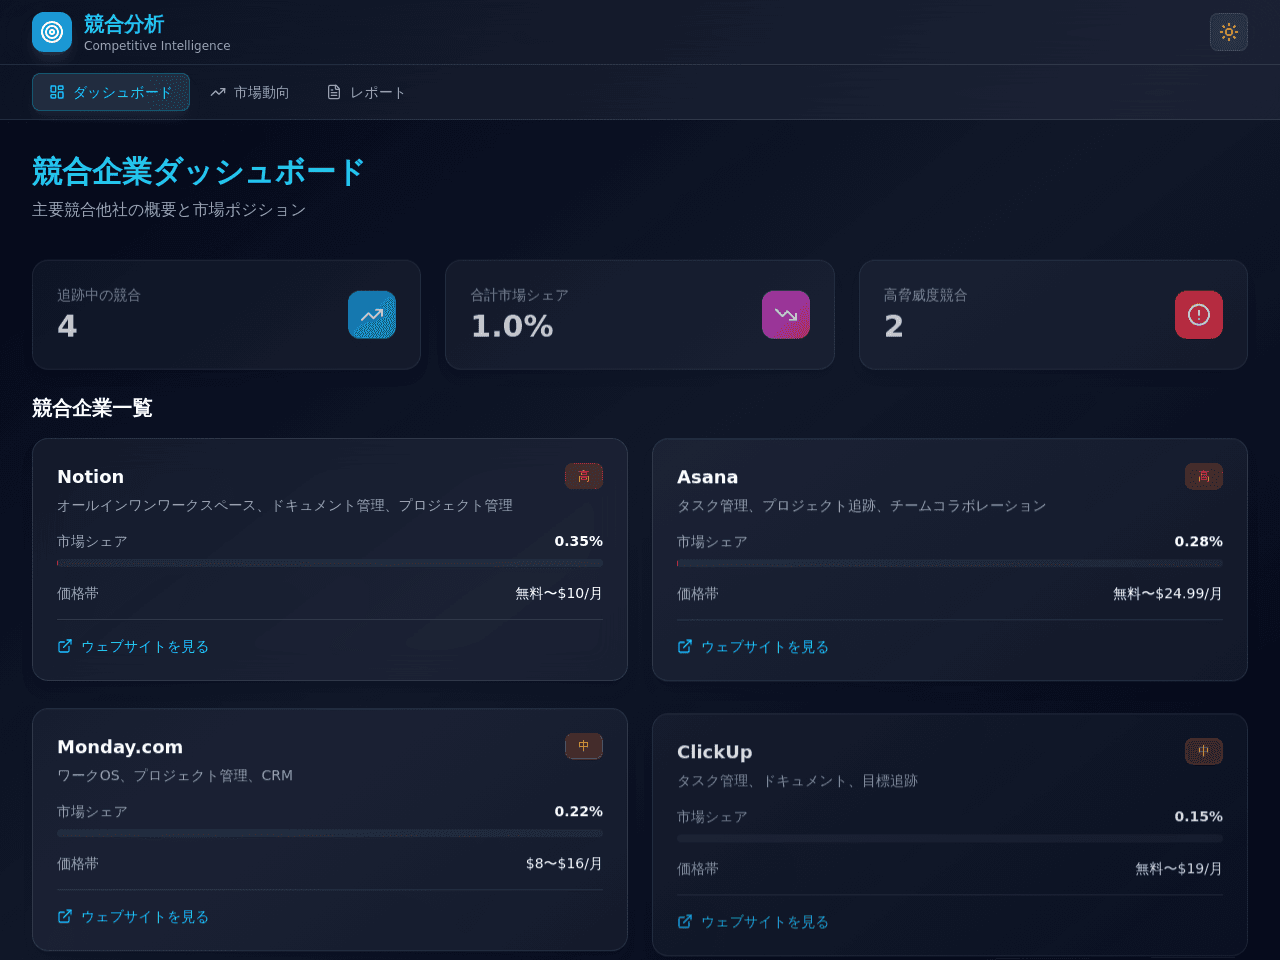Click external-link icon in Monday.com card
1280x960 pixels.
click(65, 916)
